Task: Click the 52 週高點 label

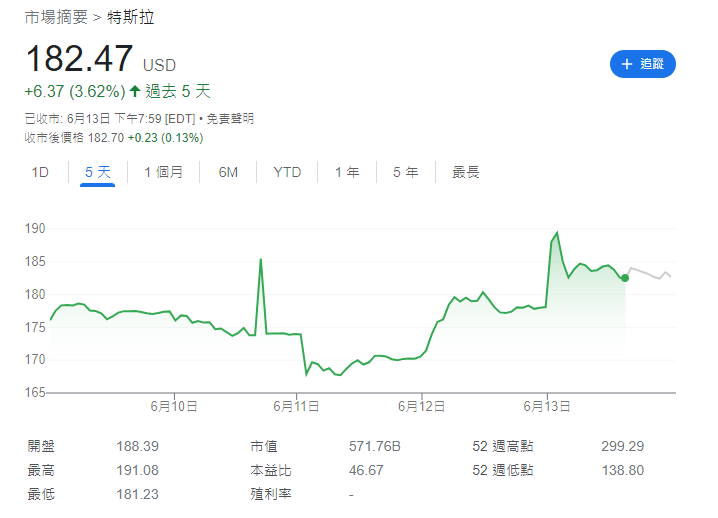Action: pos(503,446)
